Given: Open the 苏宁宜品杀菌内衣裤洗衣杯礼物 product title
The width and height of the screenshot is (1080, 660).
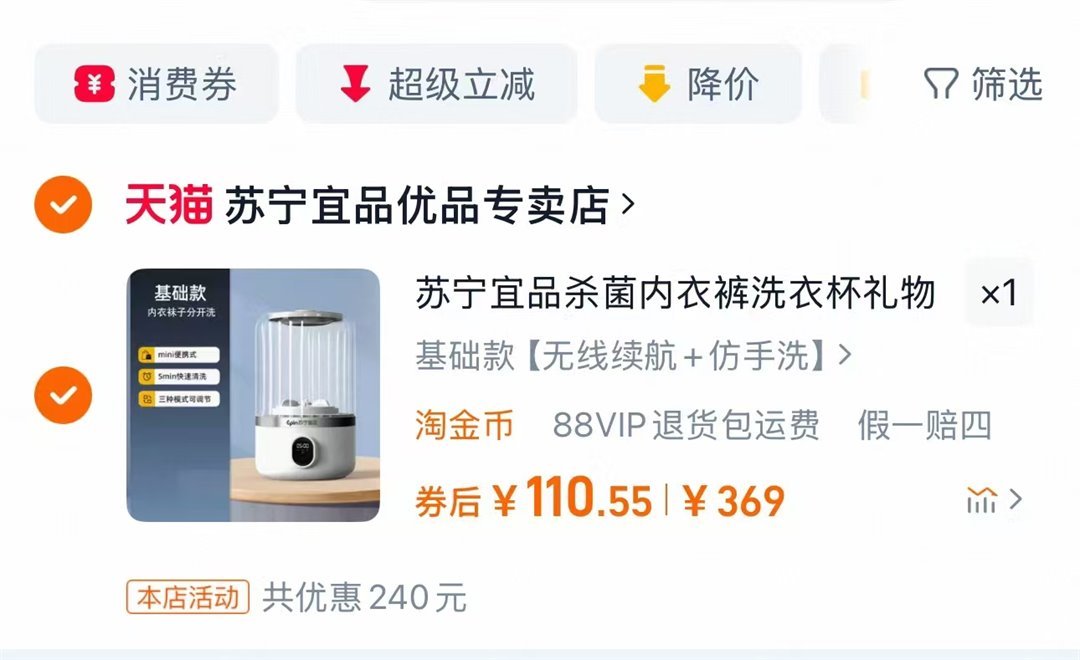Looking at the screenshot, I should [x=675, y=293].
